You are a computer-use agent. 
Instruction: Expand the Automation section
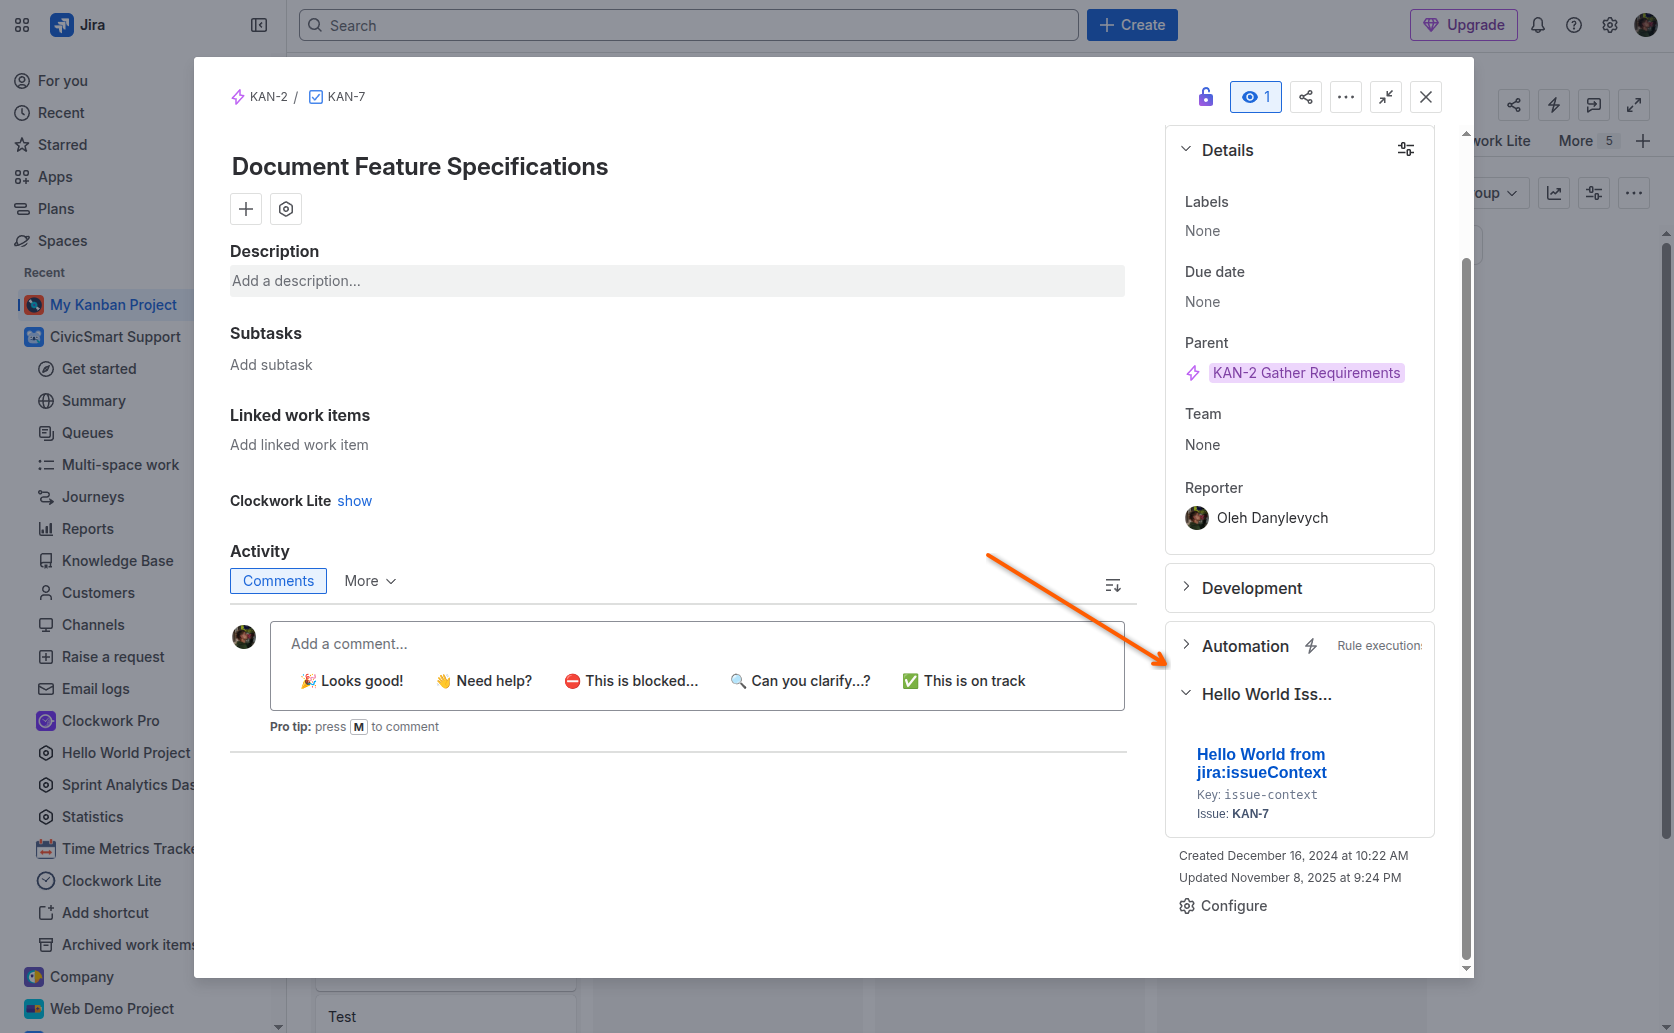pyautogui.click(x=1186, y=646)
